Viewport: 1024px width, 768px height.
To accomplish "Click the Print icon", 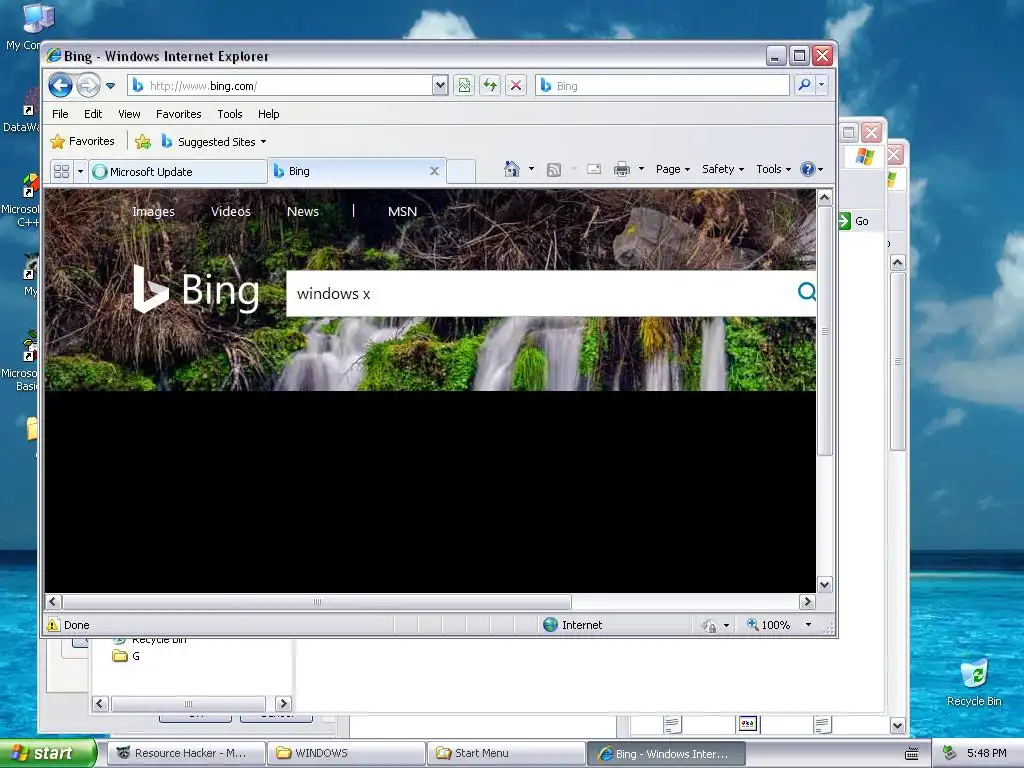I will tap(622, 170).
